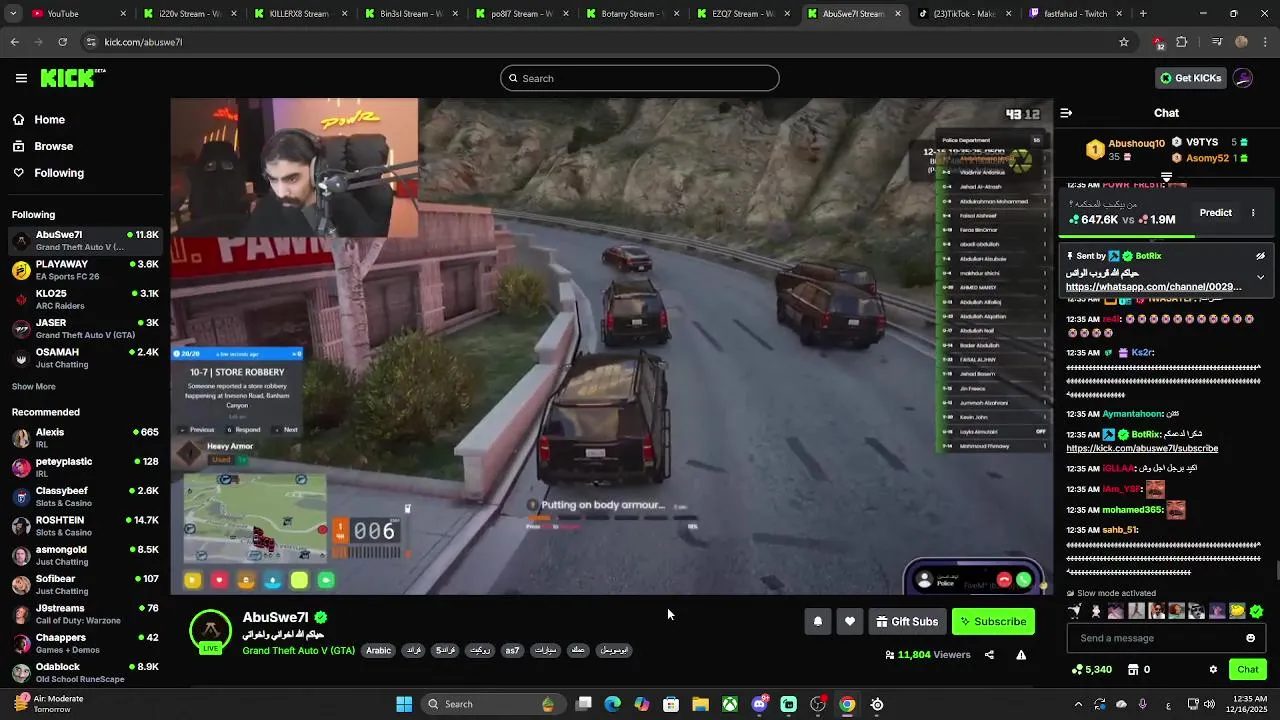Click the as7 stream tag
1280x720 pixels.
(512, 650)
